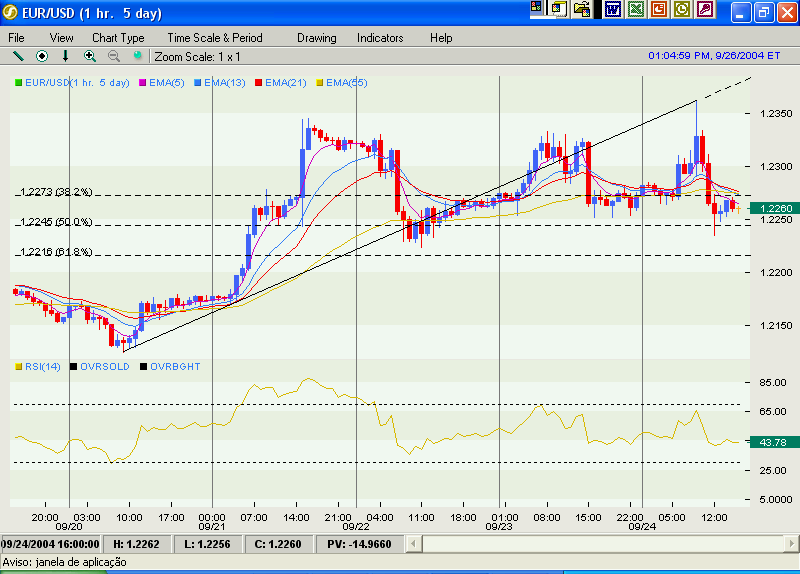Click the H: 1.2262 status field
This screenshot has height=574, width=800.
point(136,544)
